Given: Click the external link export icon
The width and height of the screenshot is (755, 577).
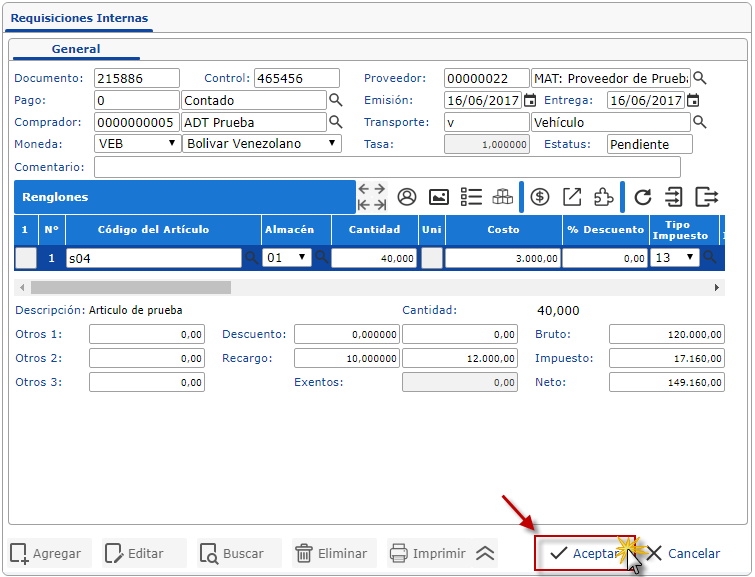Looking at the screenshot, I should [572, 197].
